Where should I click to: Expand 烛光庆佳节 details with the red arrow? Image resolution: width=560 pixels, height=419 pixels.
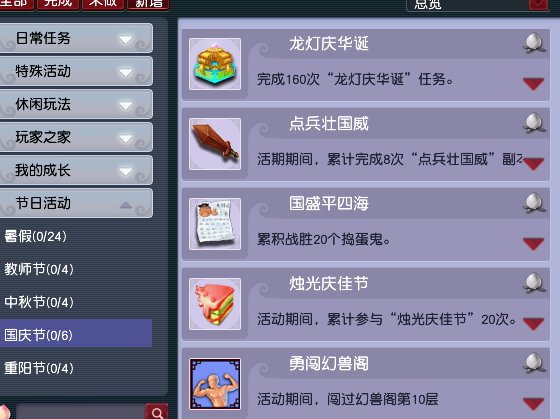point(533,324)
